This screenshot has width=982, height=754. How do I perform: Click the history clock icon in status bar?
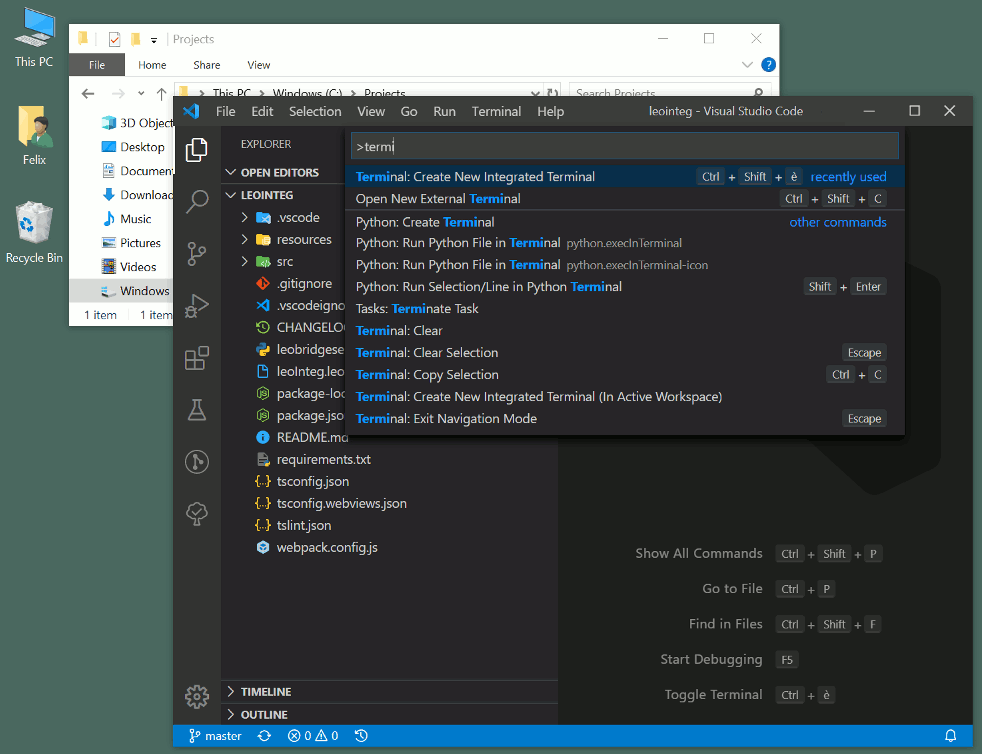[361, 736]
